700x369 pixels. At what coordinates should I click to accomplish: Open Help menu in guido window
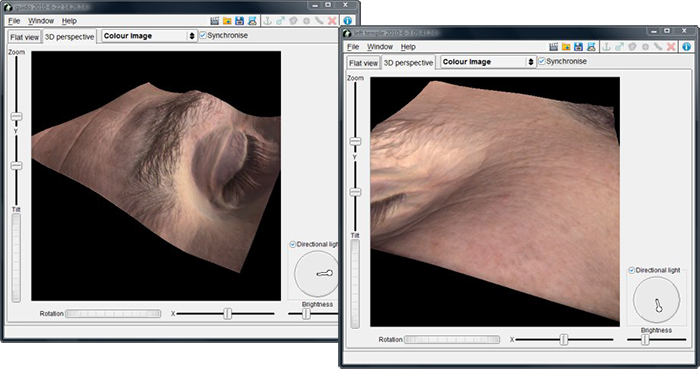point(69,21)
